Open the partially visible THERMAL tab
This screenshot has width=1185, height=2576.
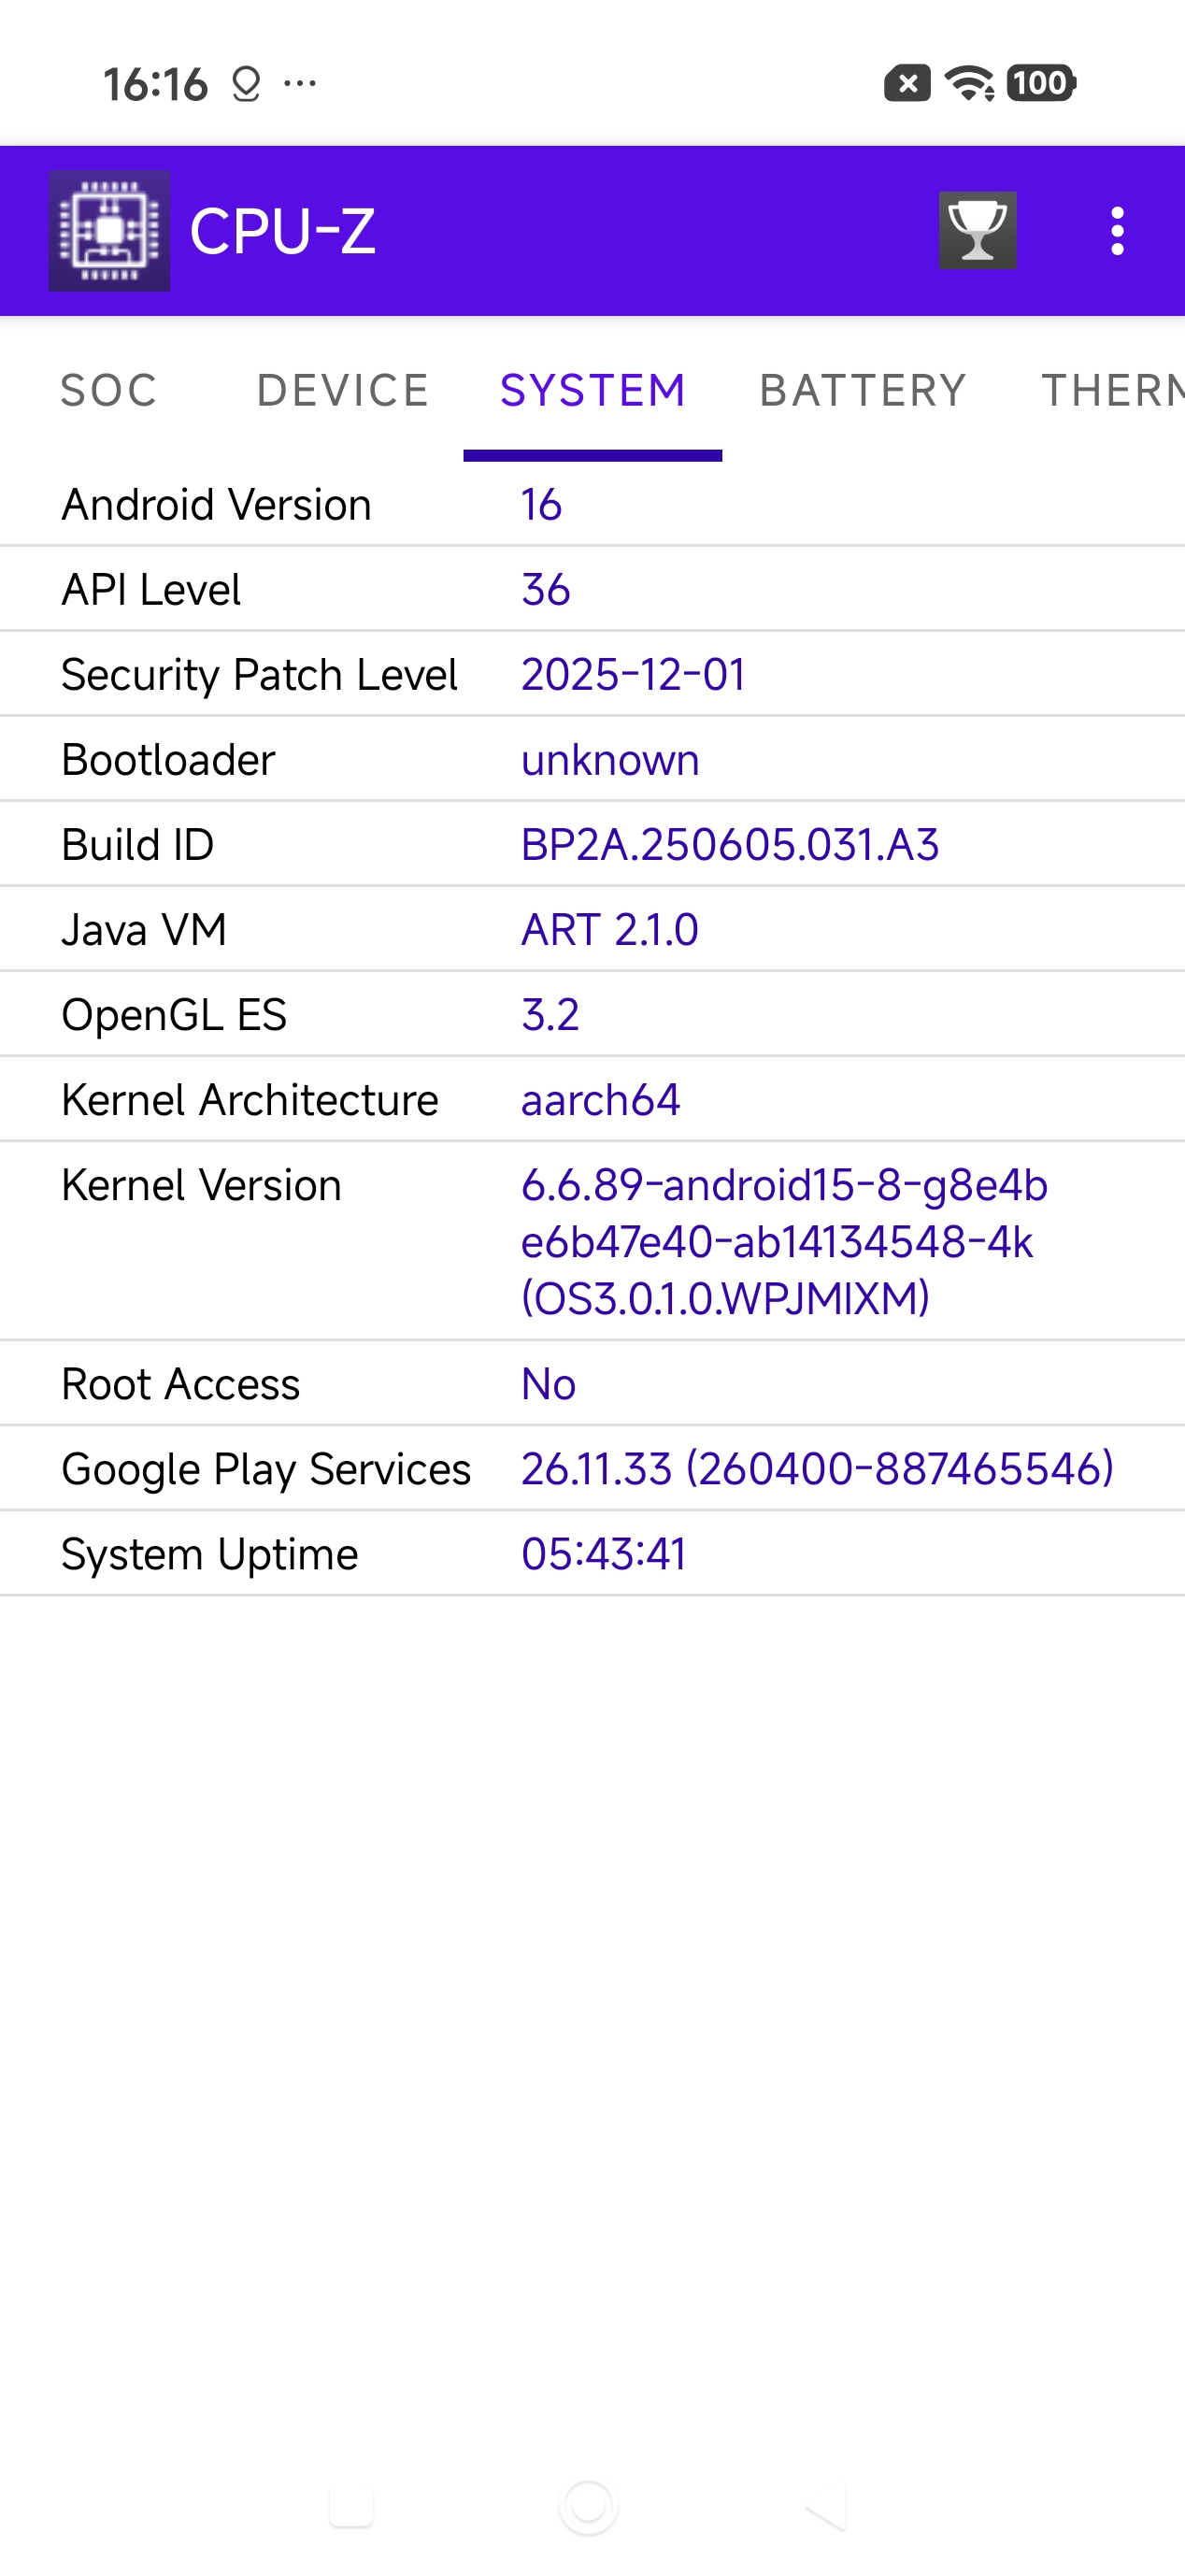[1112, 390]
